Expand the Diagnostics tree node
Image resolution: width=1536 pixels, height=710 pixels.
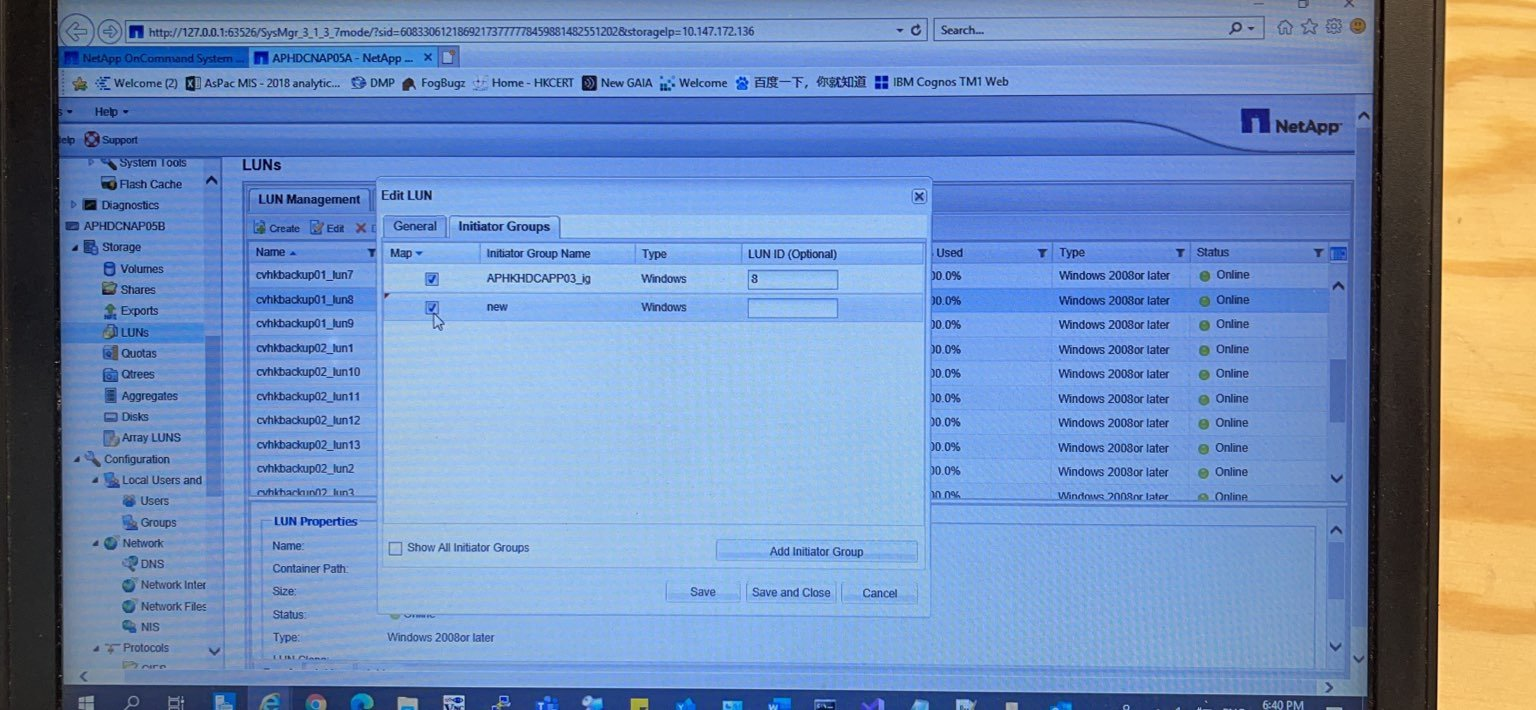(x=74, y=205)
